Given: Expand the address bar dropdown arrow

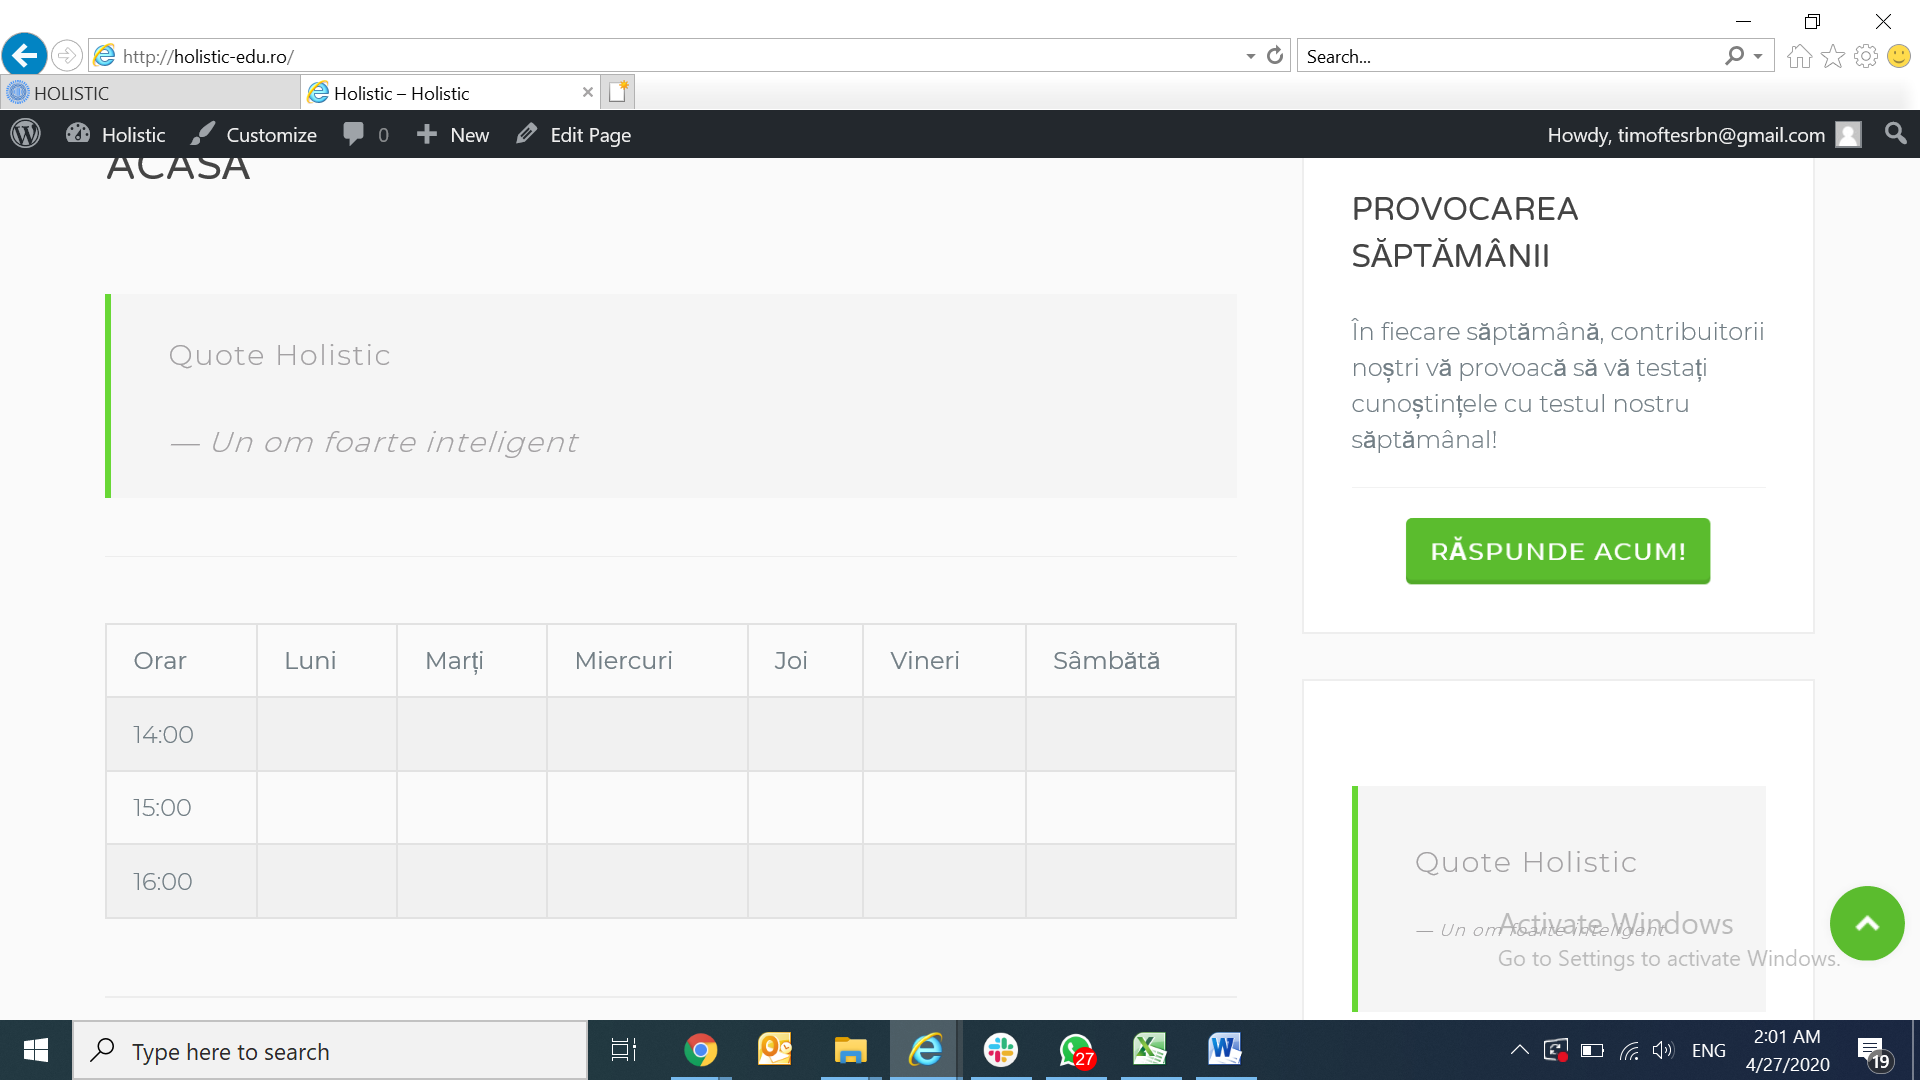Looking at the screenshot, I should coord(1250,56).
